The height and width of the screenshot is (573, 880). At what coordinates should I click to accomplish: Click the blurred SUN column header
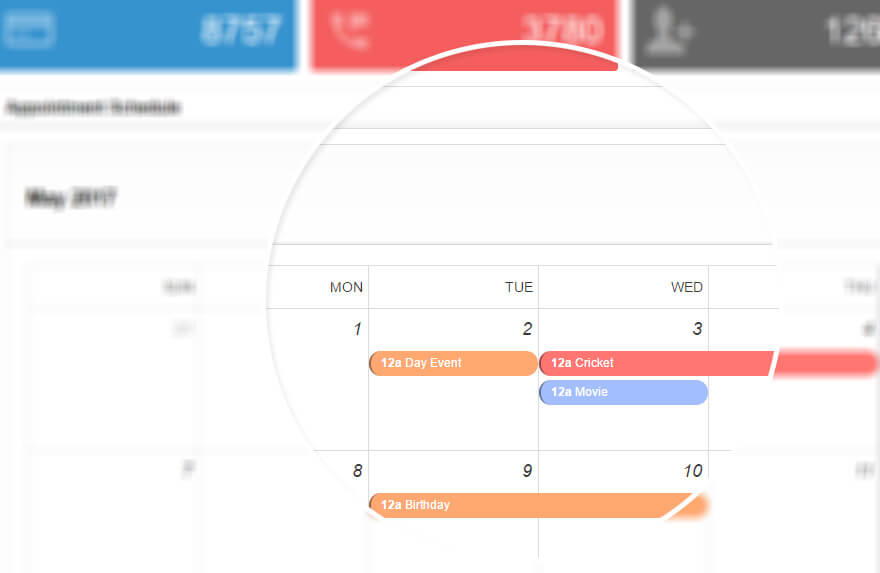pyautogui.click(x=179, y=287)
